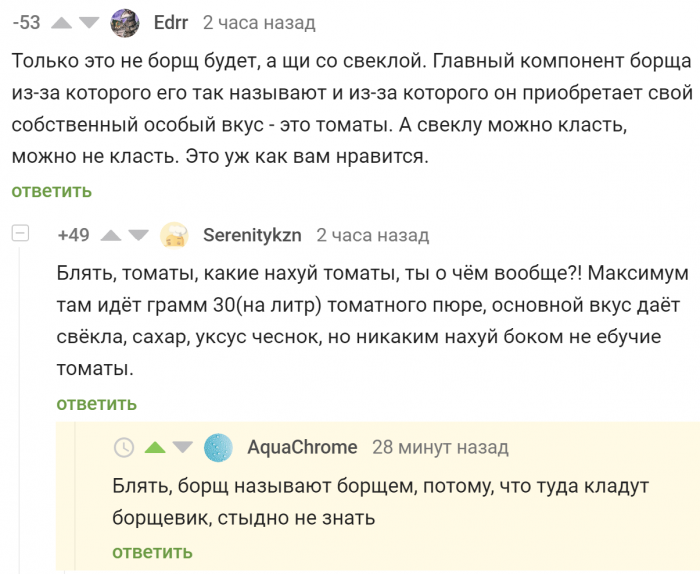Collapse the Serenitykzn reply thread
Screen dimensions: 700x574
(x=21, y=234)
